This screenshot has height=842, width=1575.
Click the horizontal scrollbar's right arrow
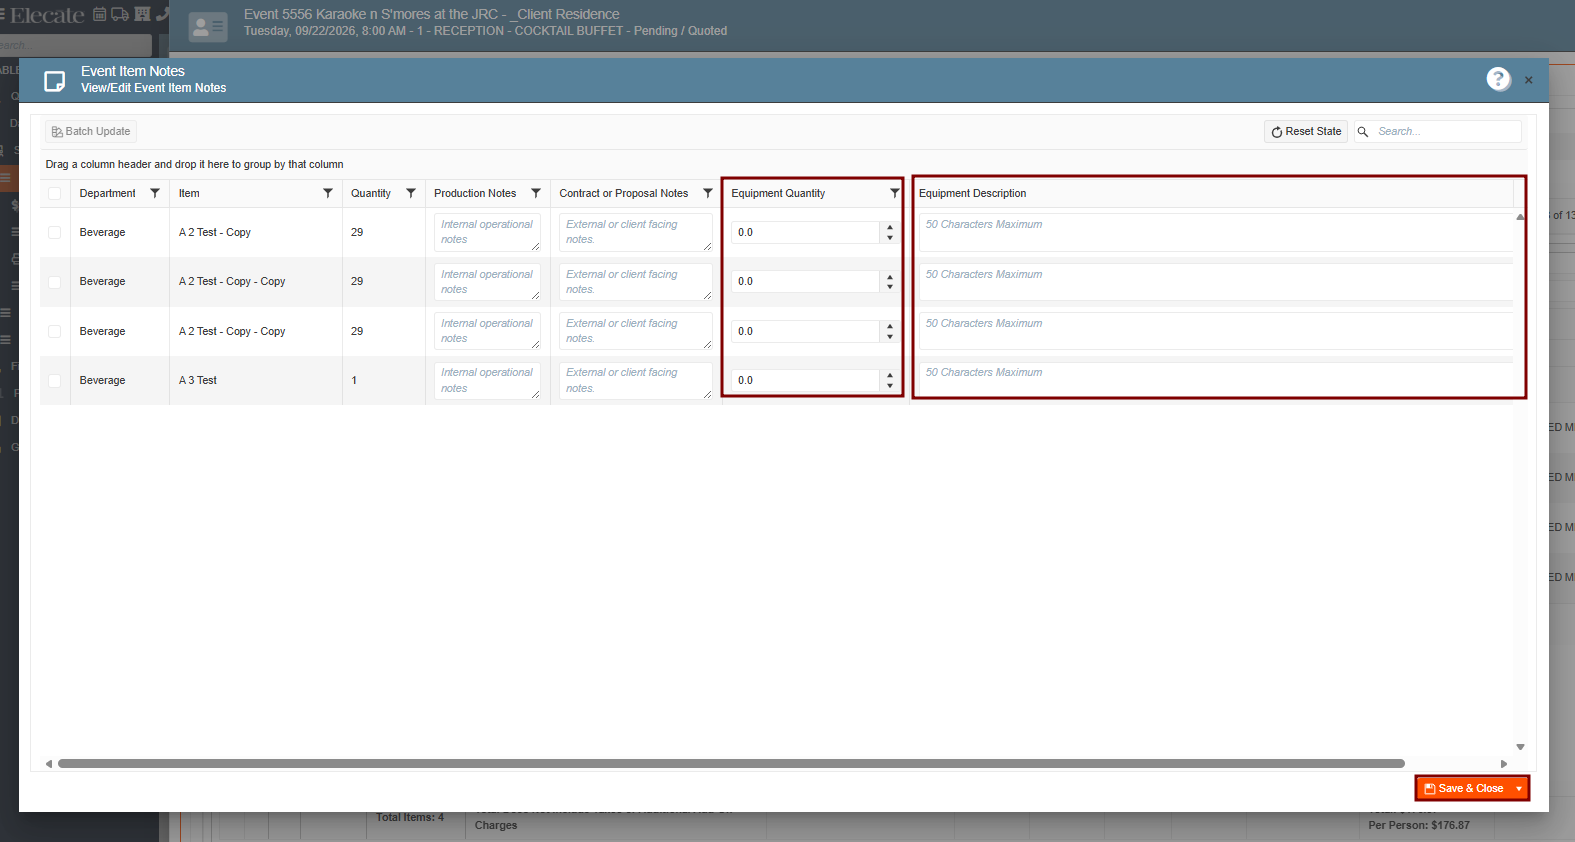click(1503, 764)
